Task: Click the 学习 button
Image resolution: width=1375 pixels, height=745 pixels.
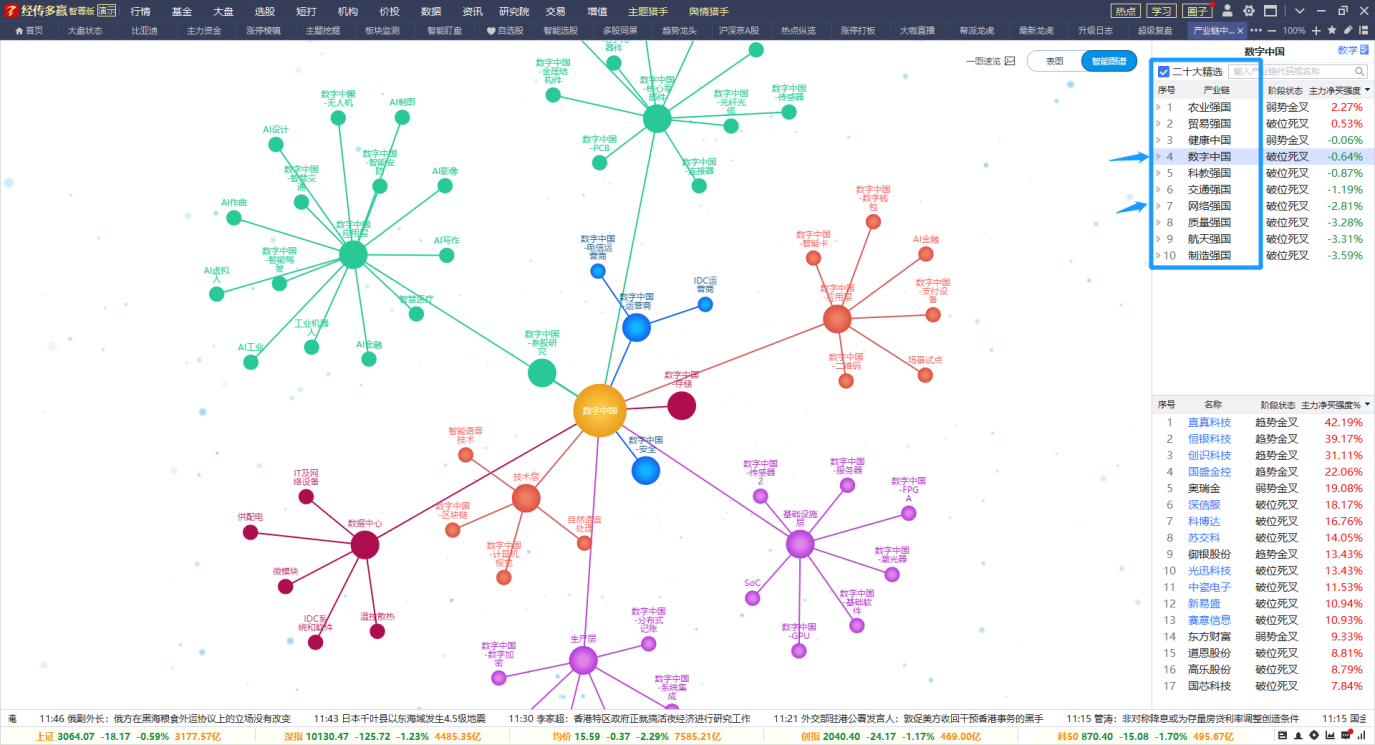Action: click(1161, 11)
